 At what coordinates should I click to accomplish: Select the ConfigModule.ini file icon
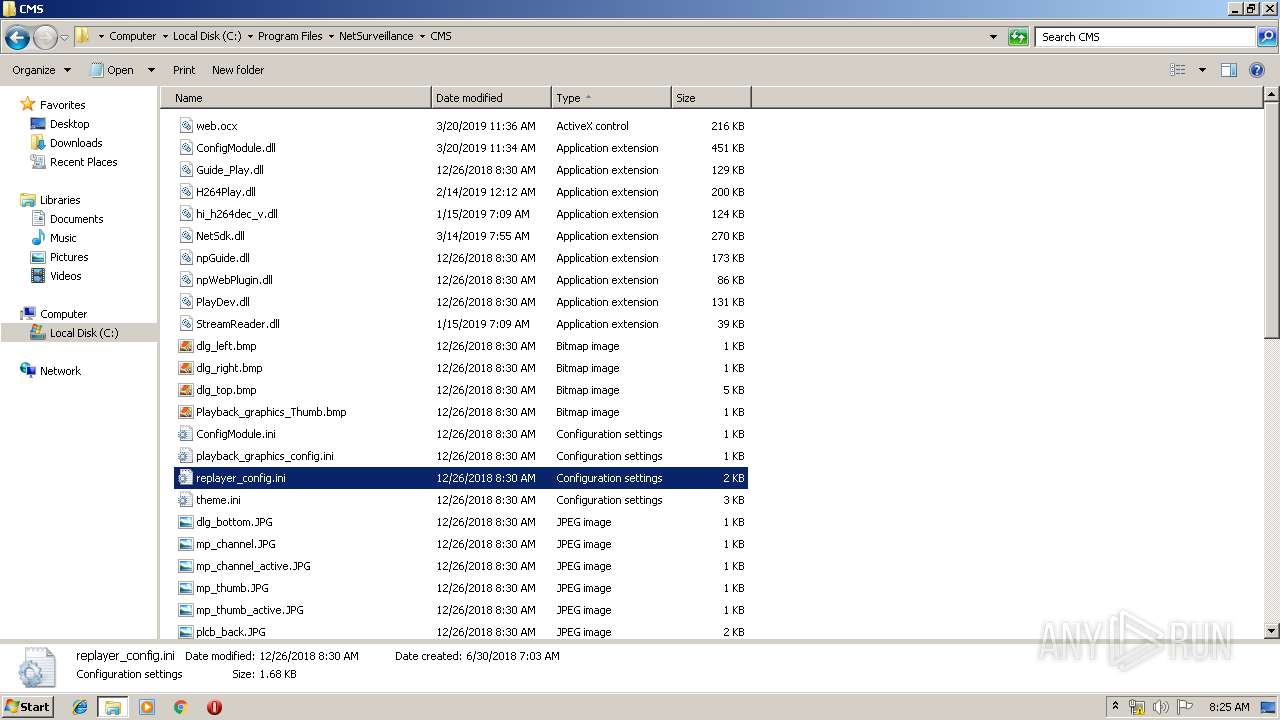click(x=186, y=434)
